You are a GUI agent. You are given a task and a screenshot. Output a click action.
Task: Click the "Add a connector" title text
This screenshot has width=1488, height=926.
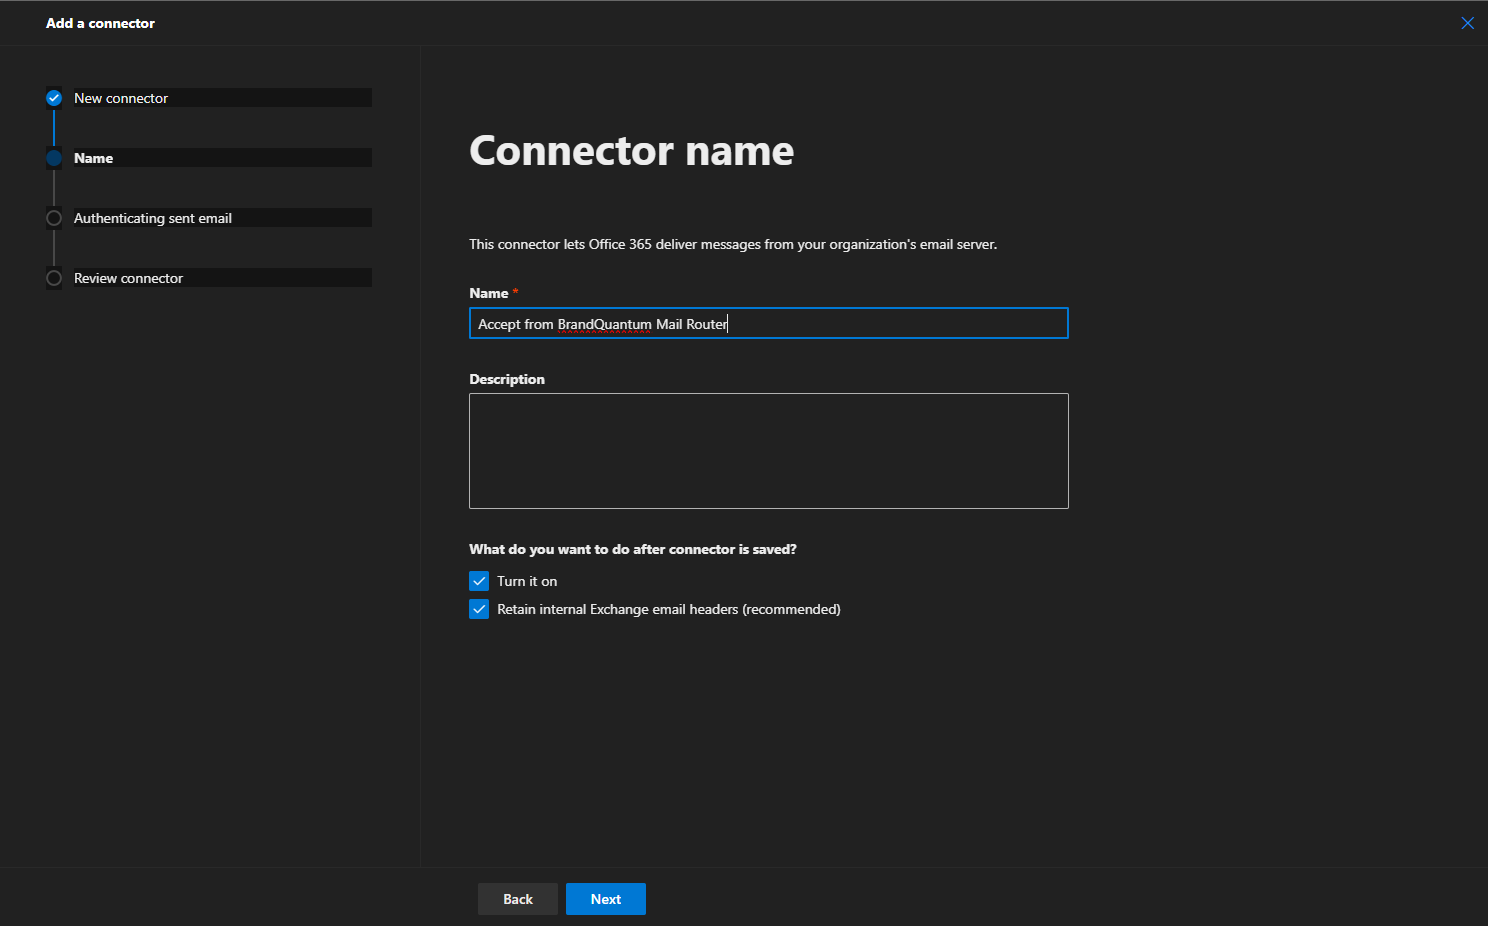[100, 23]
